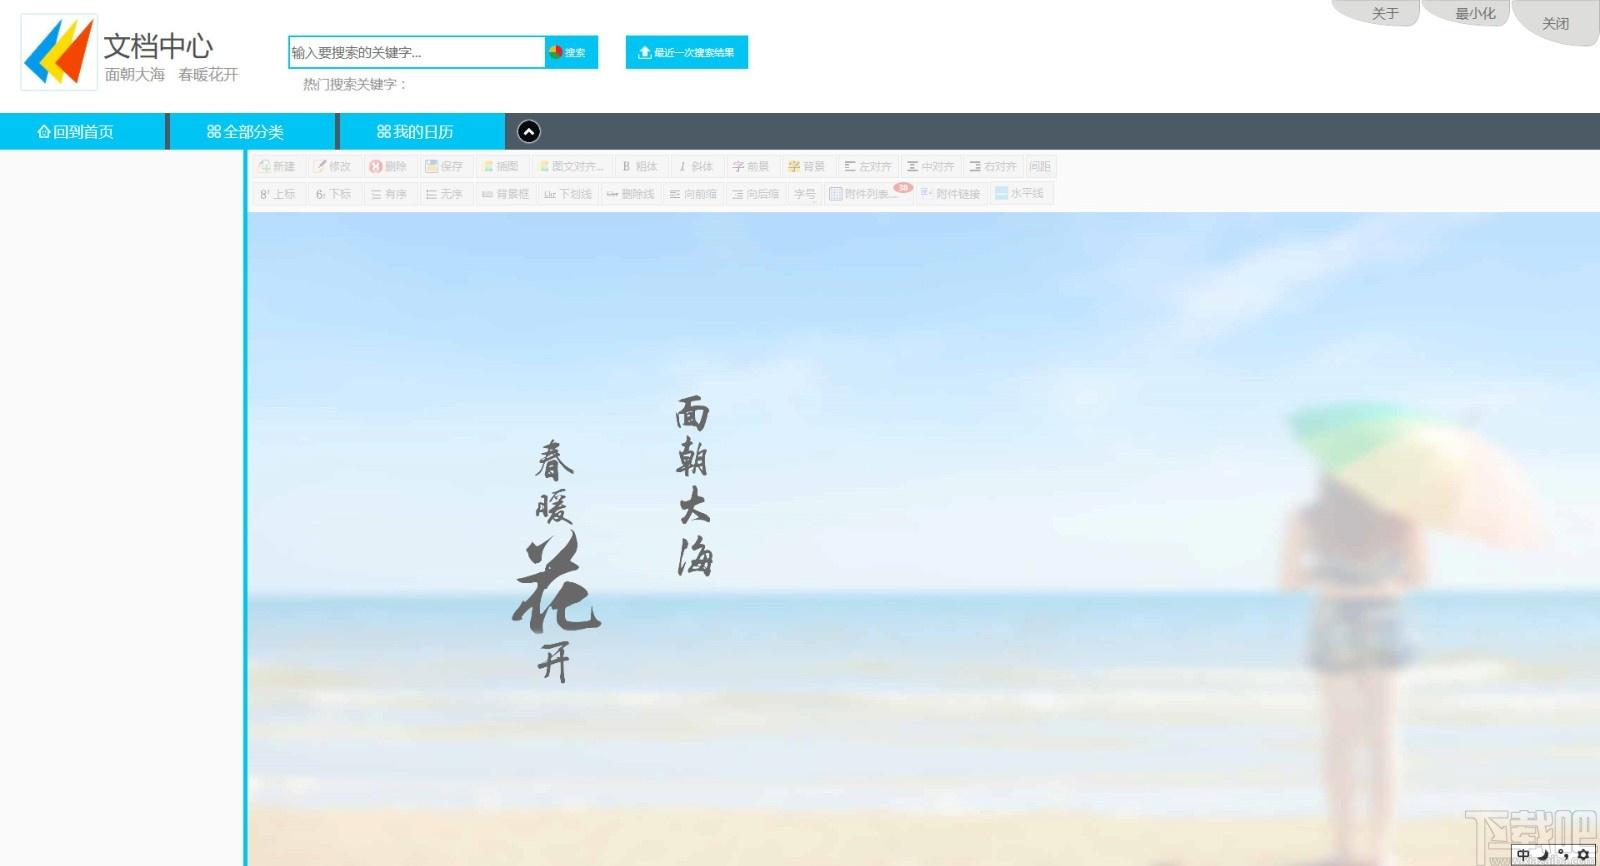Open the 全部分类 all categories tab
This screenshot has height=866, width=1600.
coord(253,131)
